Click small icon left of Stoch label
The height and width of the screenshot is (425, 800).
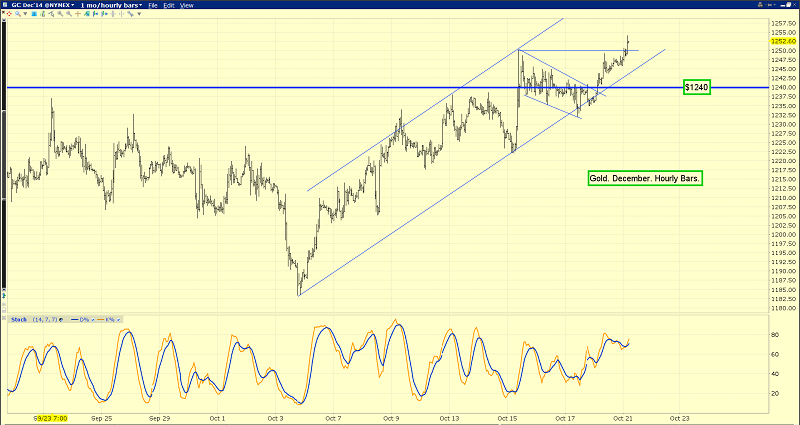[x=4, y=318]
